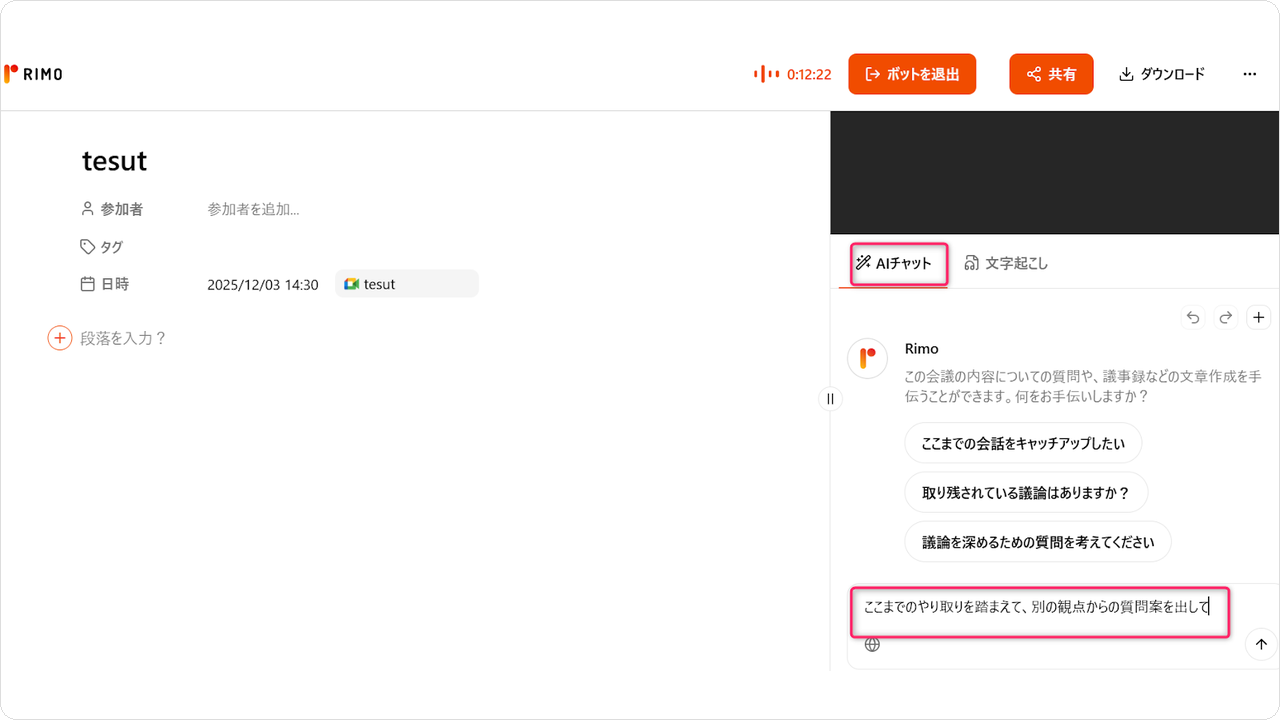Click the 段落を入力？ placeholder

point(123,338)
